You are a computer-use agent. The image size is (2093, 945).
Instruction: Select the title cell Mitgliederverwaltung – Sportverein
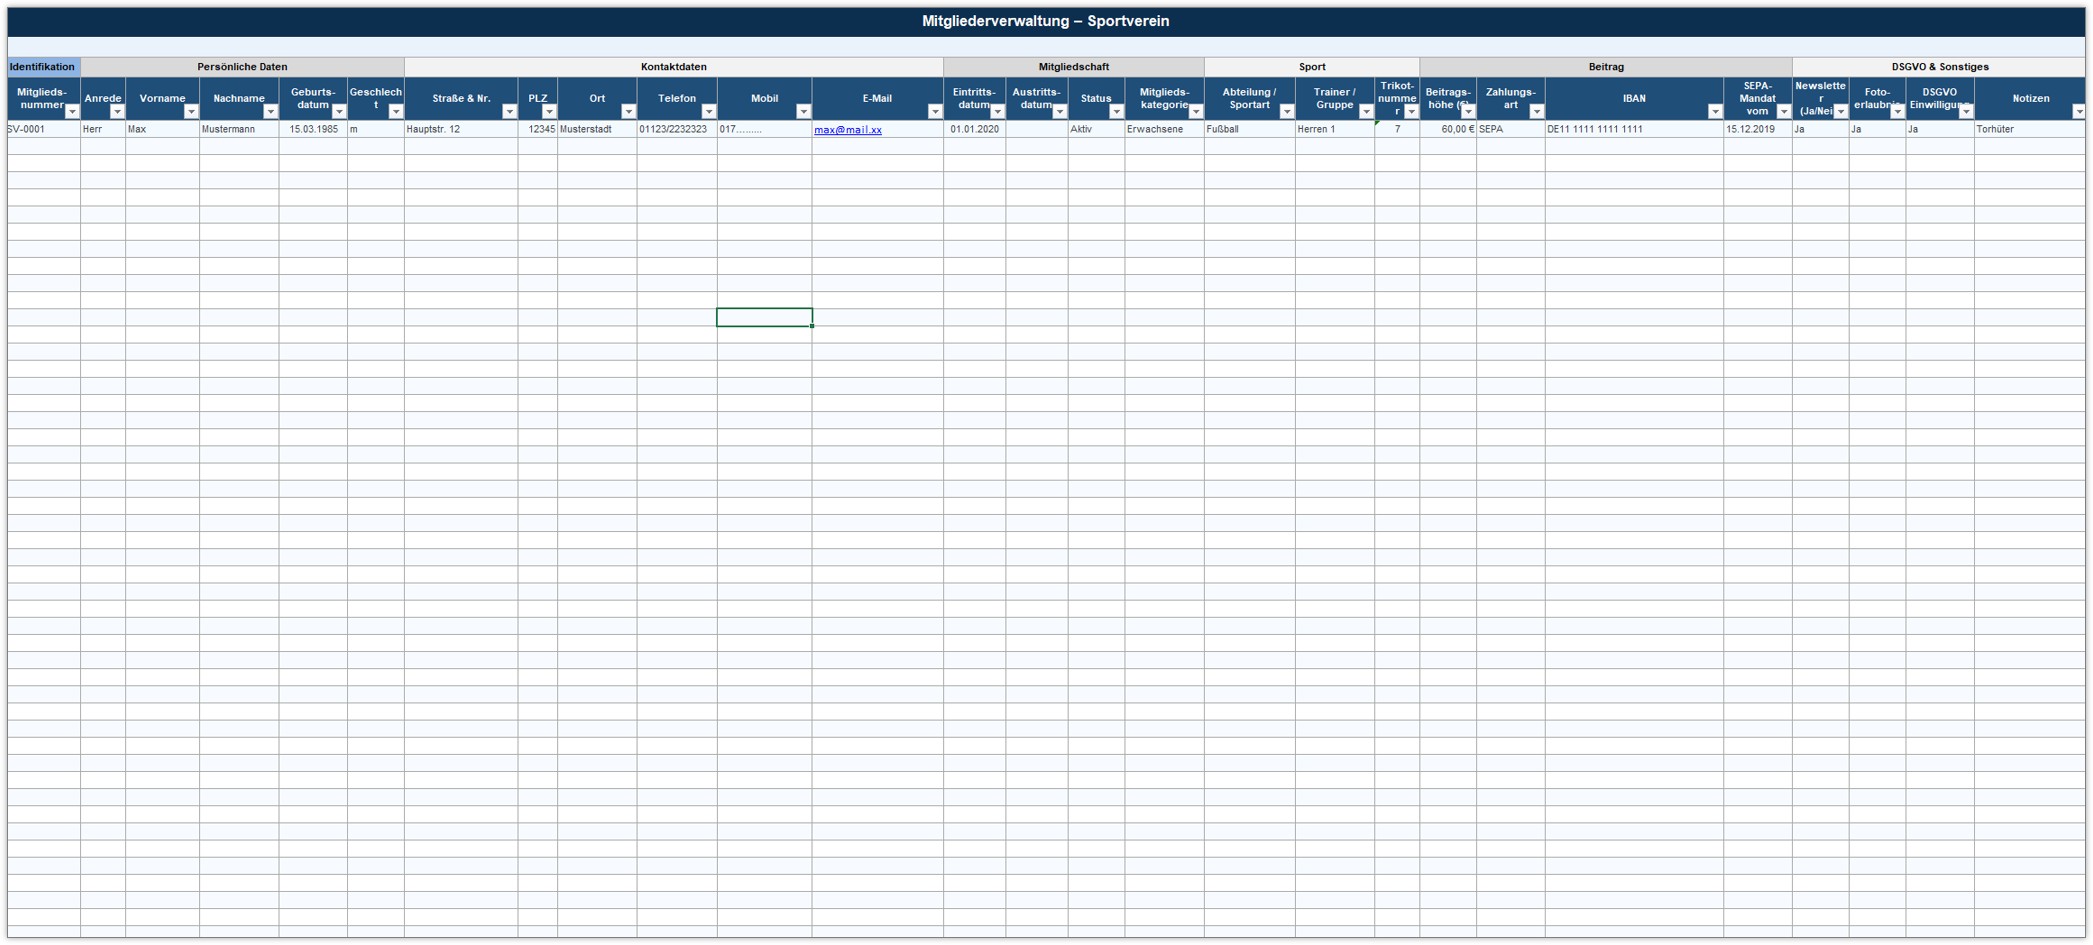(x=1045, y=21)
